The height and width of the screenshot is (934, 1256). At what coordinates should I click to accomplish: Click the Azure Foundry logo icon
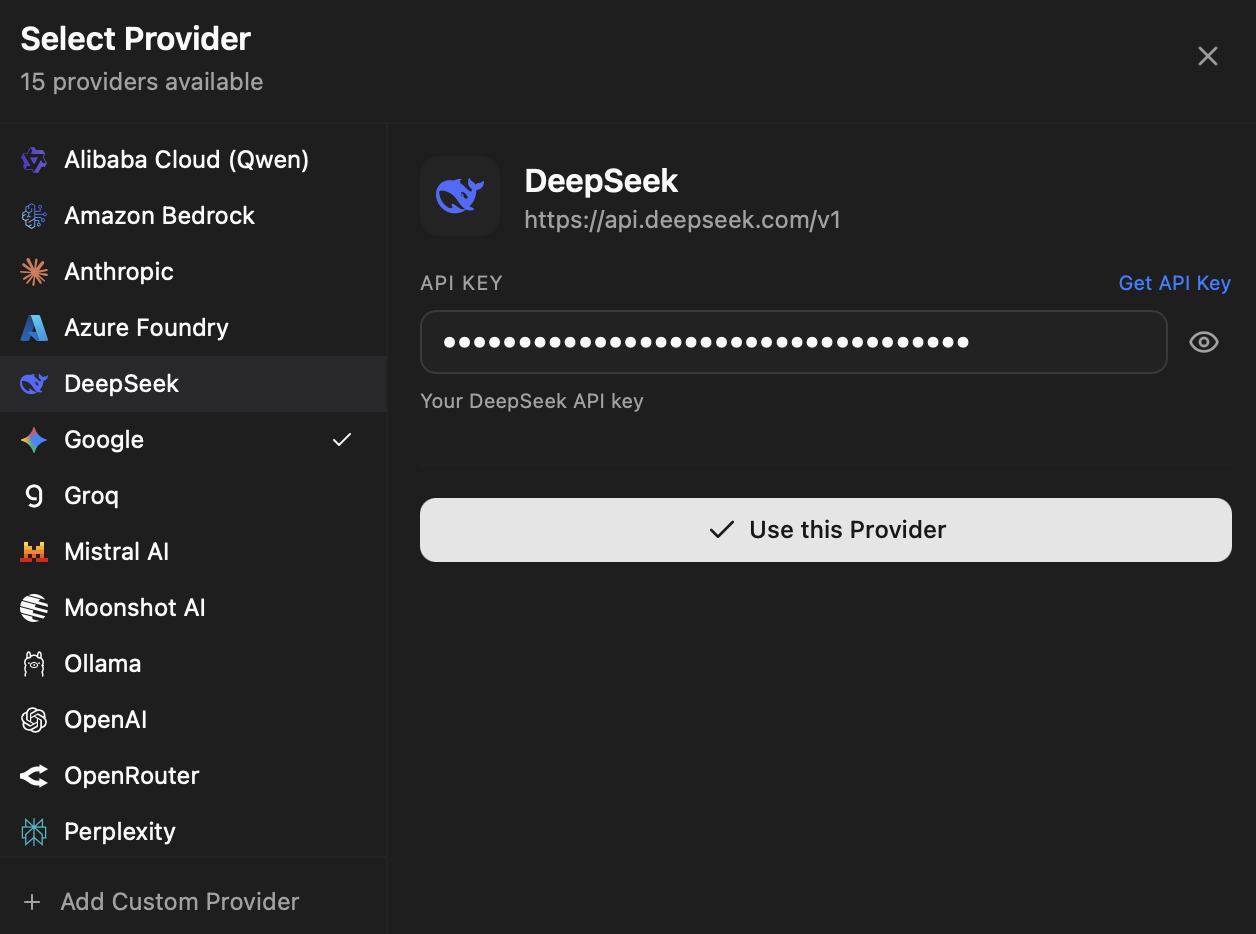pos(34,328)
